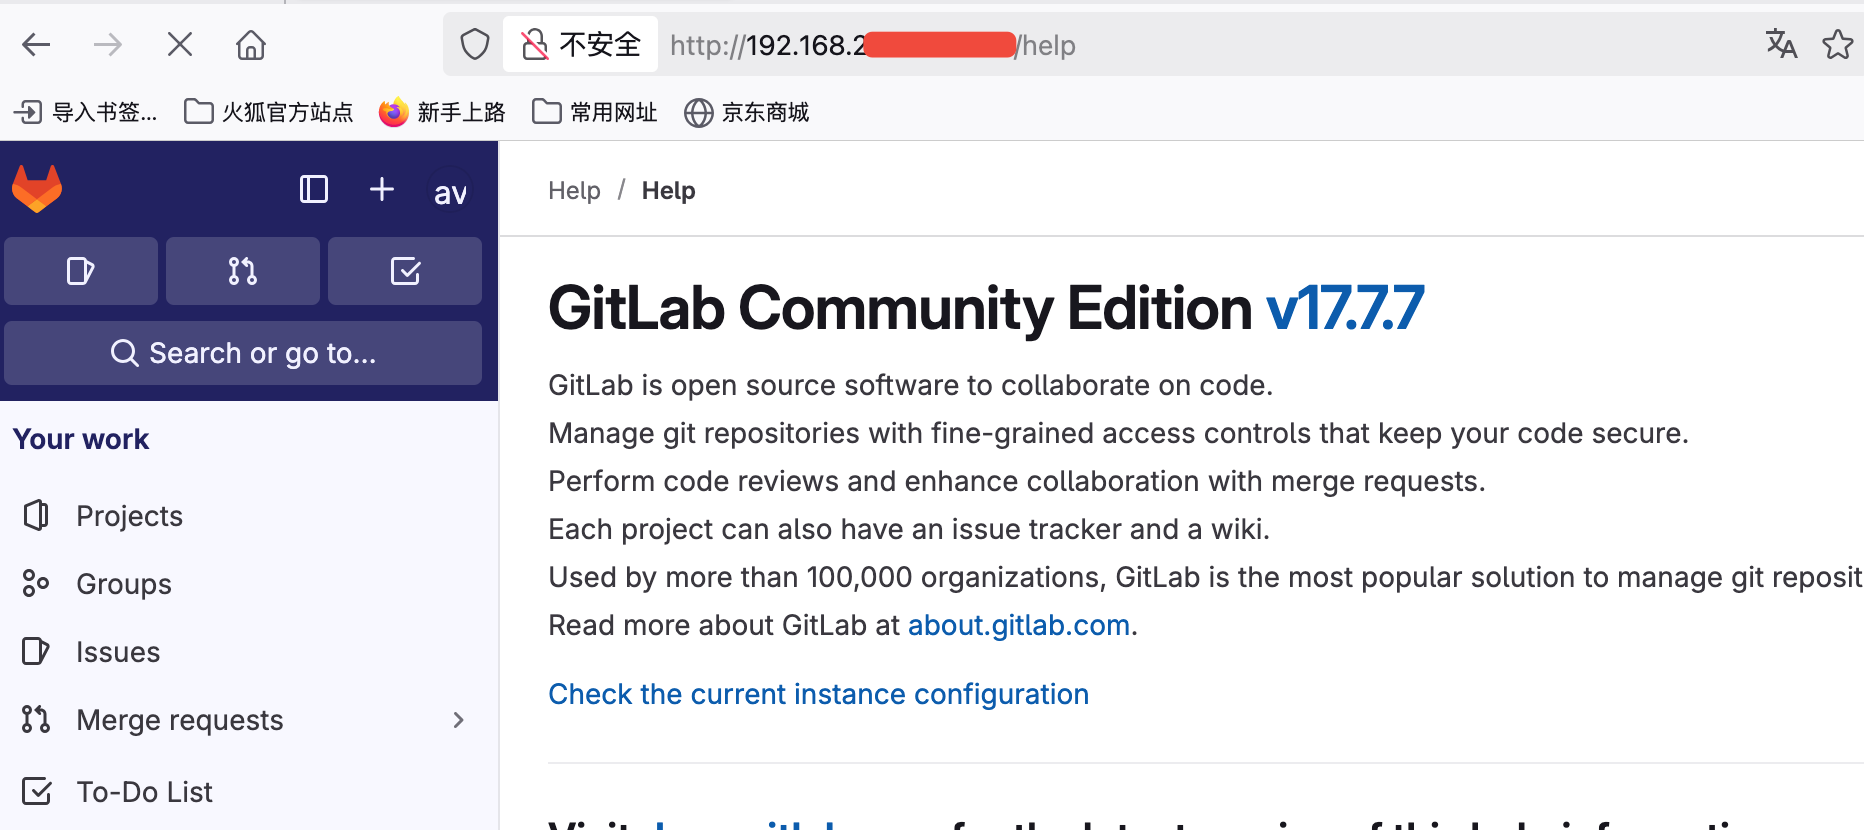Screen dimensions: 1864x830
Task: Toggle the bookmark star for this page
Action: pyautogui.click(x=1838, y=45)
